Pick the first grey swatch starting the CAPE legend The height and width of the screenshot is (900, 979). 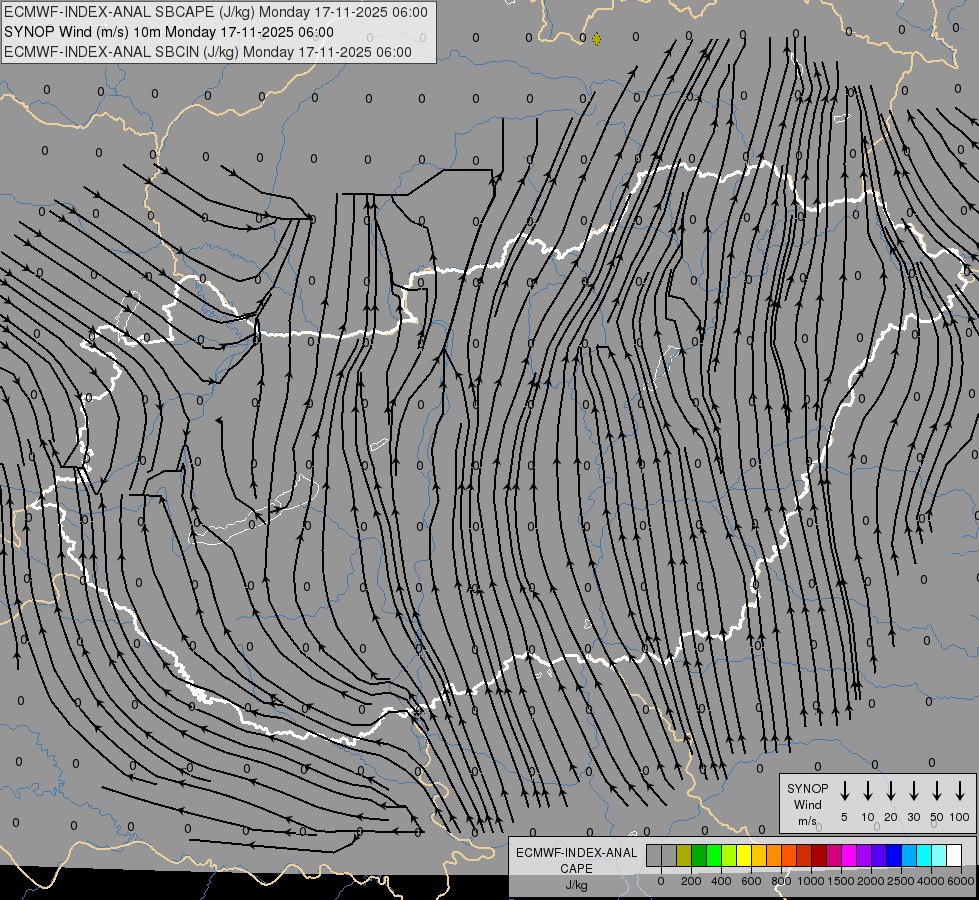click(654, 855)
